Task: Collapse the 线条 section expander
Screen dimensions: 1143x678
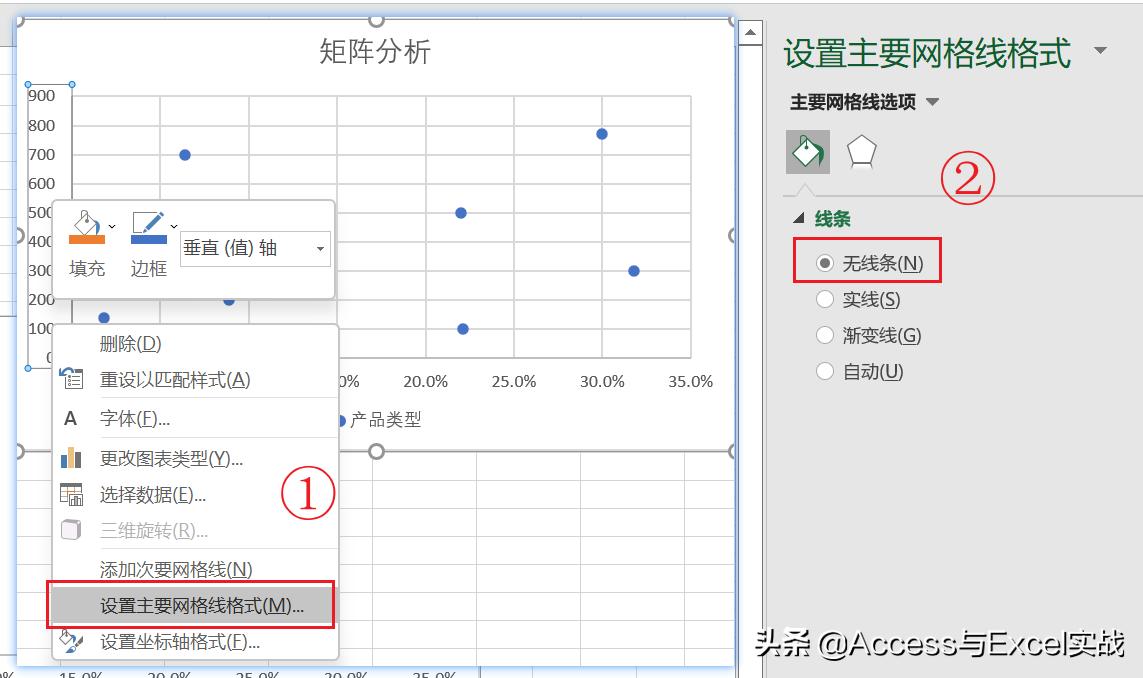Action: click(x=796, y=220)
